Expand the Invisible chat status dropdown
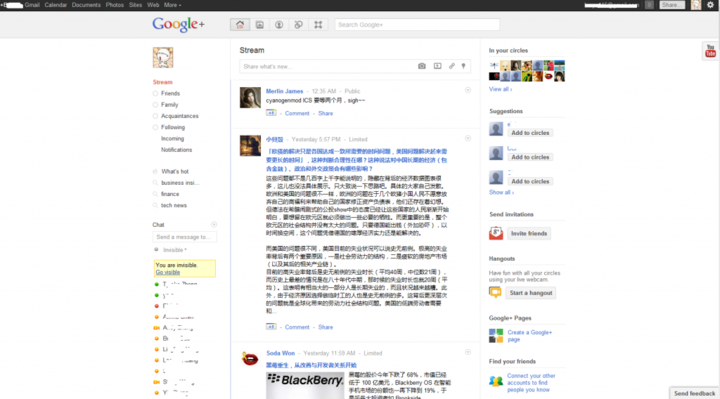This screenshot has width=720, height=399. 174,250
